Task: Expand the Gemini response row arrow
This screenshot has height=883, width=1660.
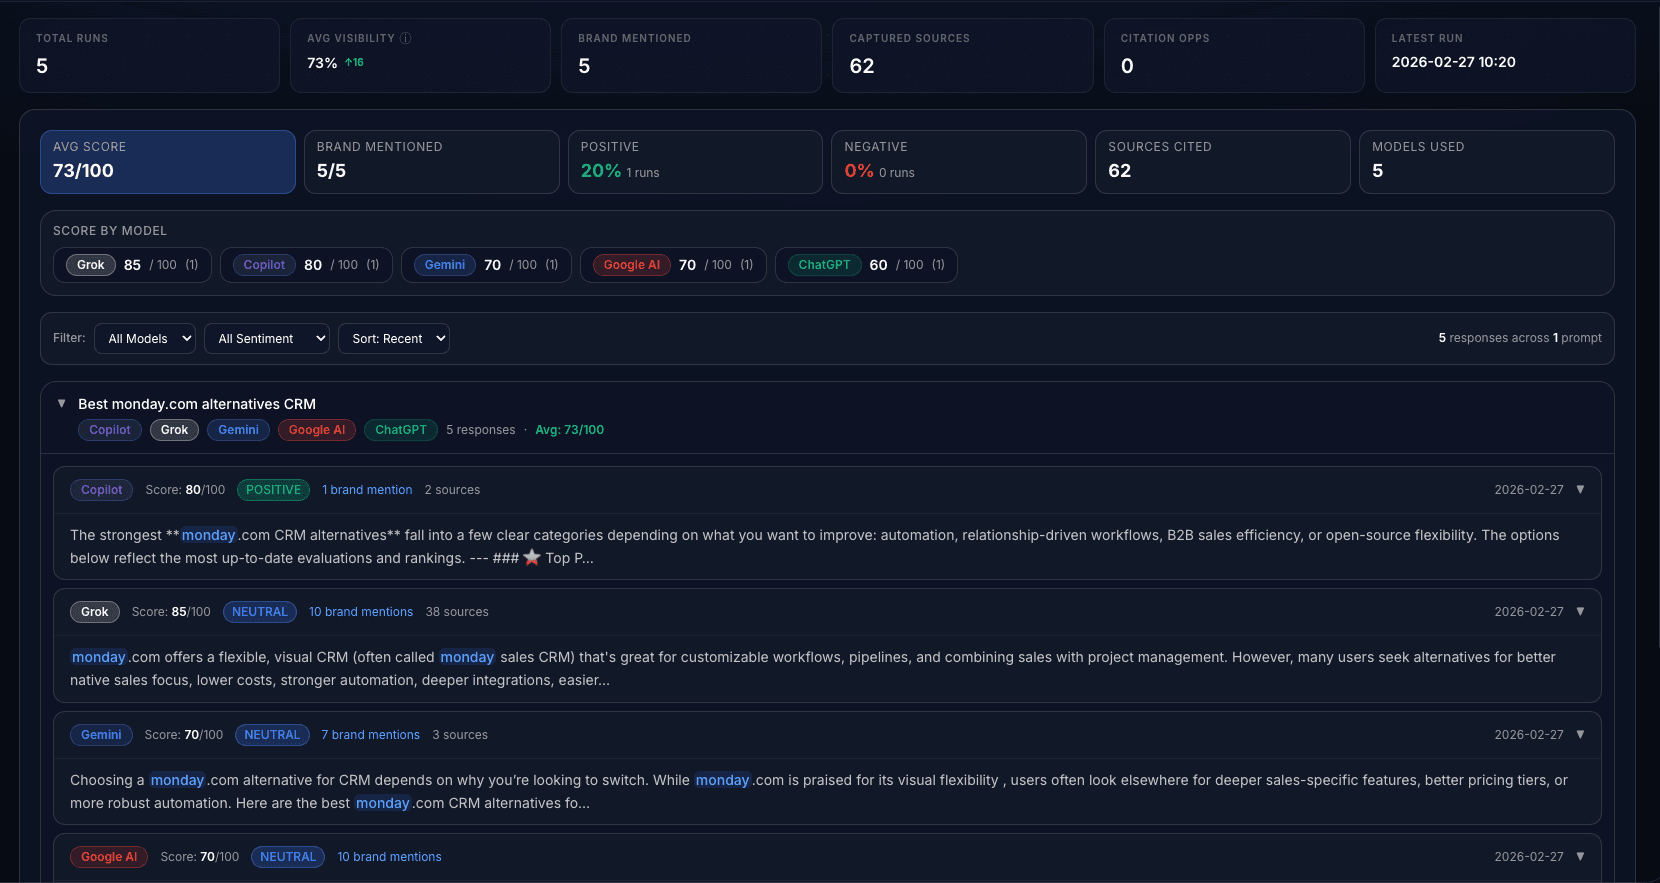Action: (x=1580, y=735)
